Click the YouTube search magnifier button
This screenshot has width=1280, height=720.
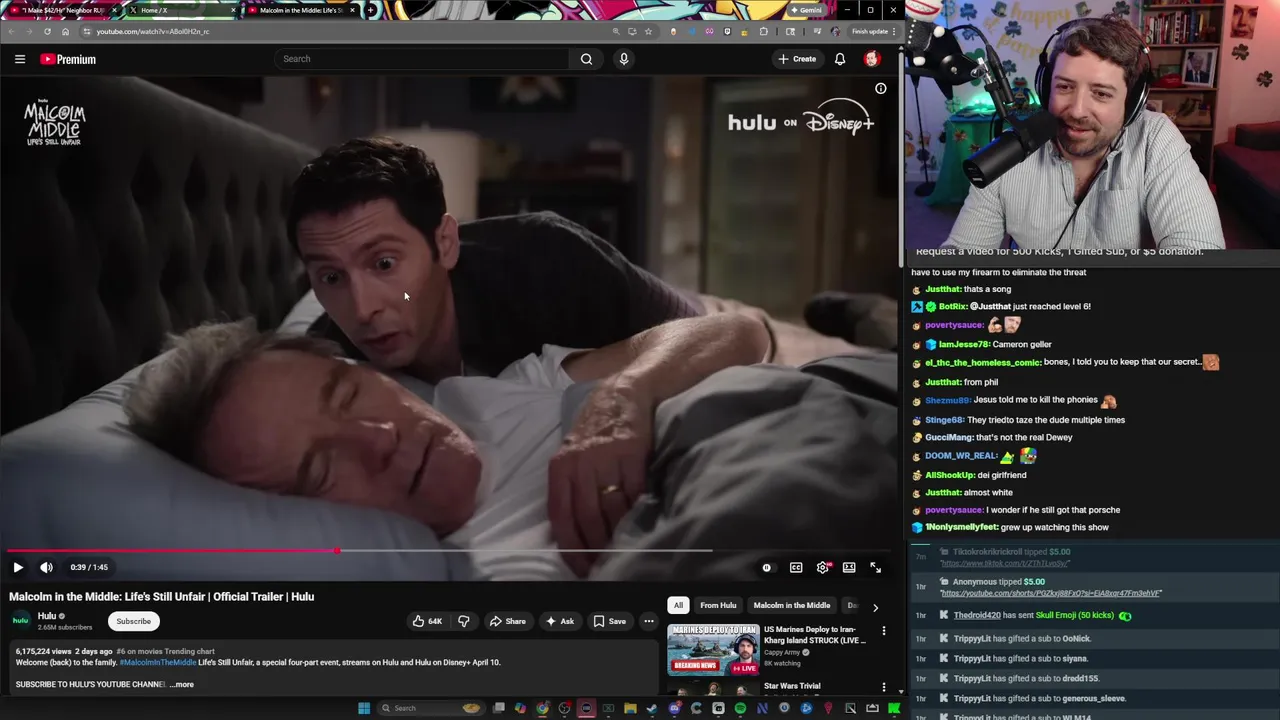pos(586,59)
